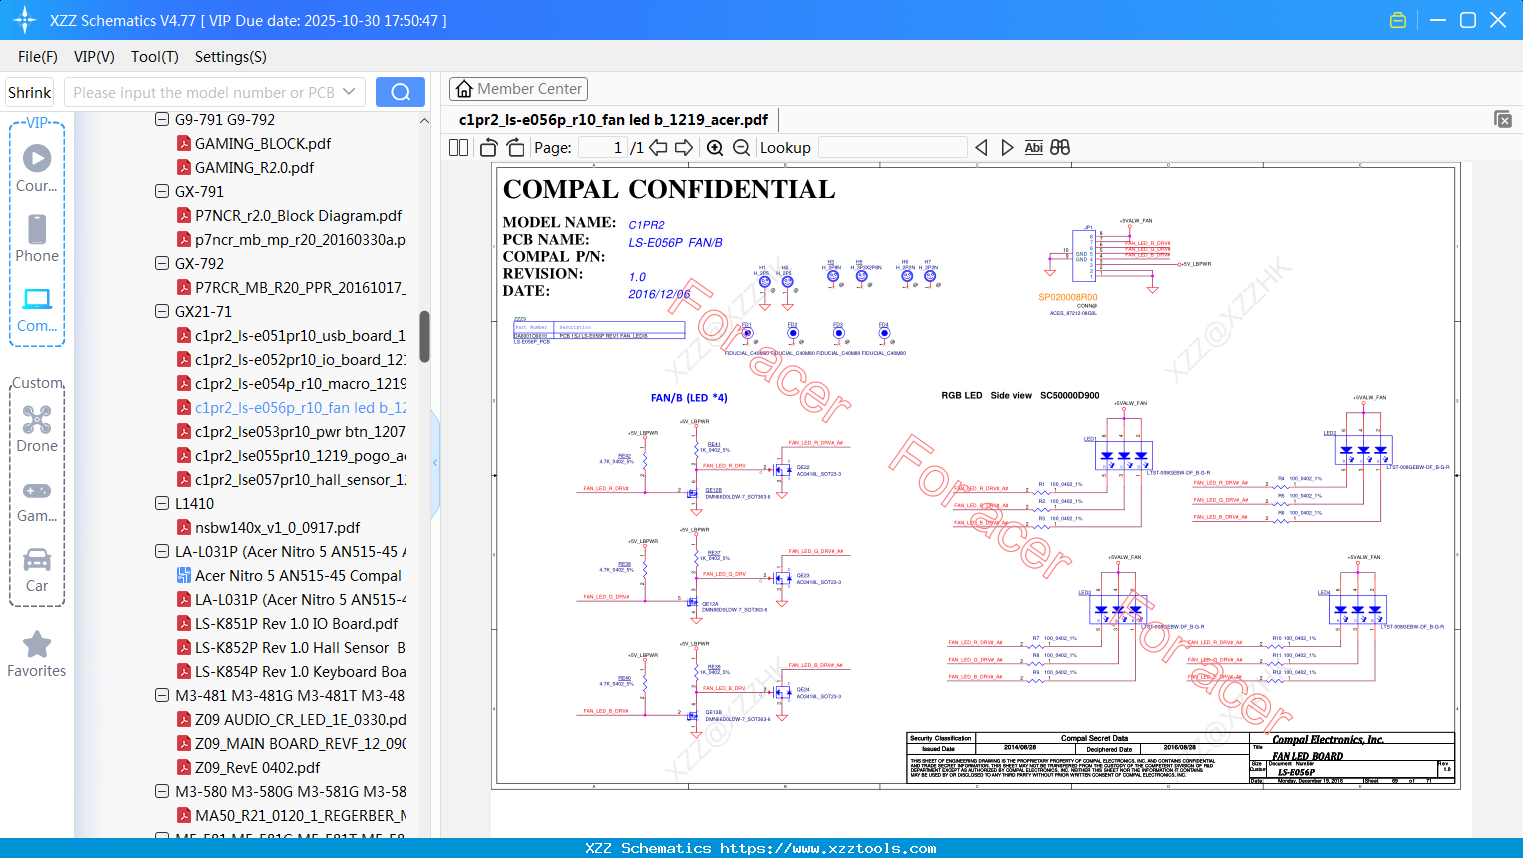This screenshot has height=858, width=1523.
Task: Toggle the two-page layout icon
Action: click(x=459, y=148)
